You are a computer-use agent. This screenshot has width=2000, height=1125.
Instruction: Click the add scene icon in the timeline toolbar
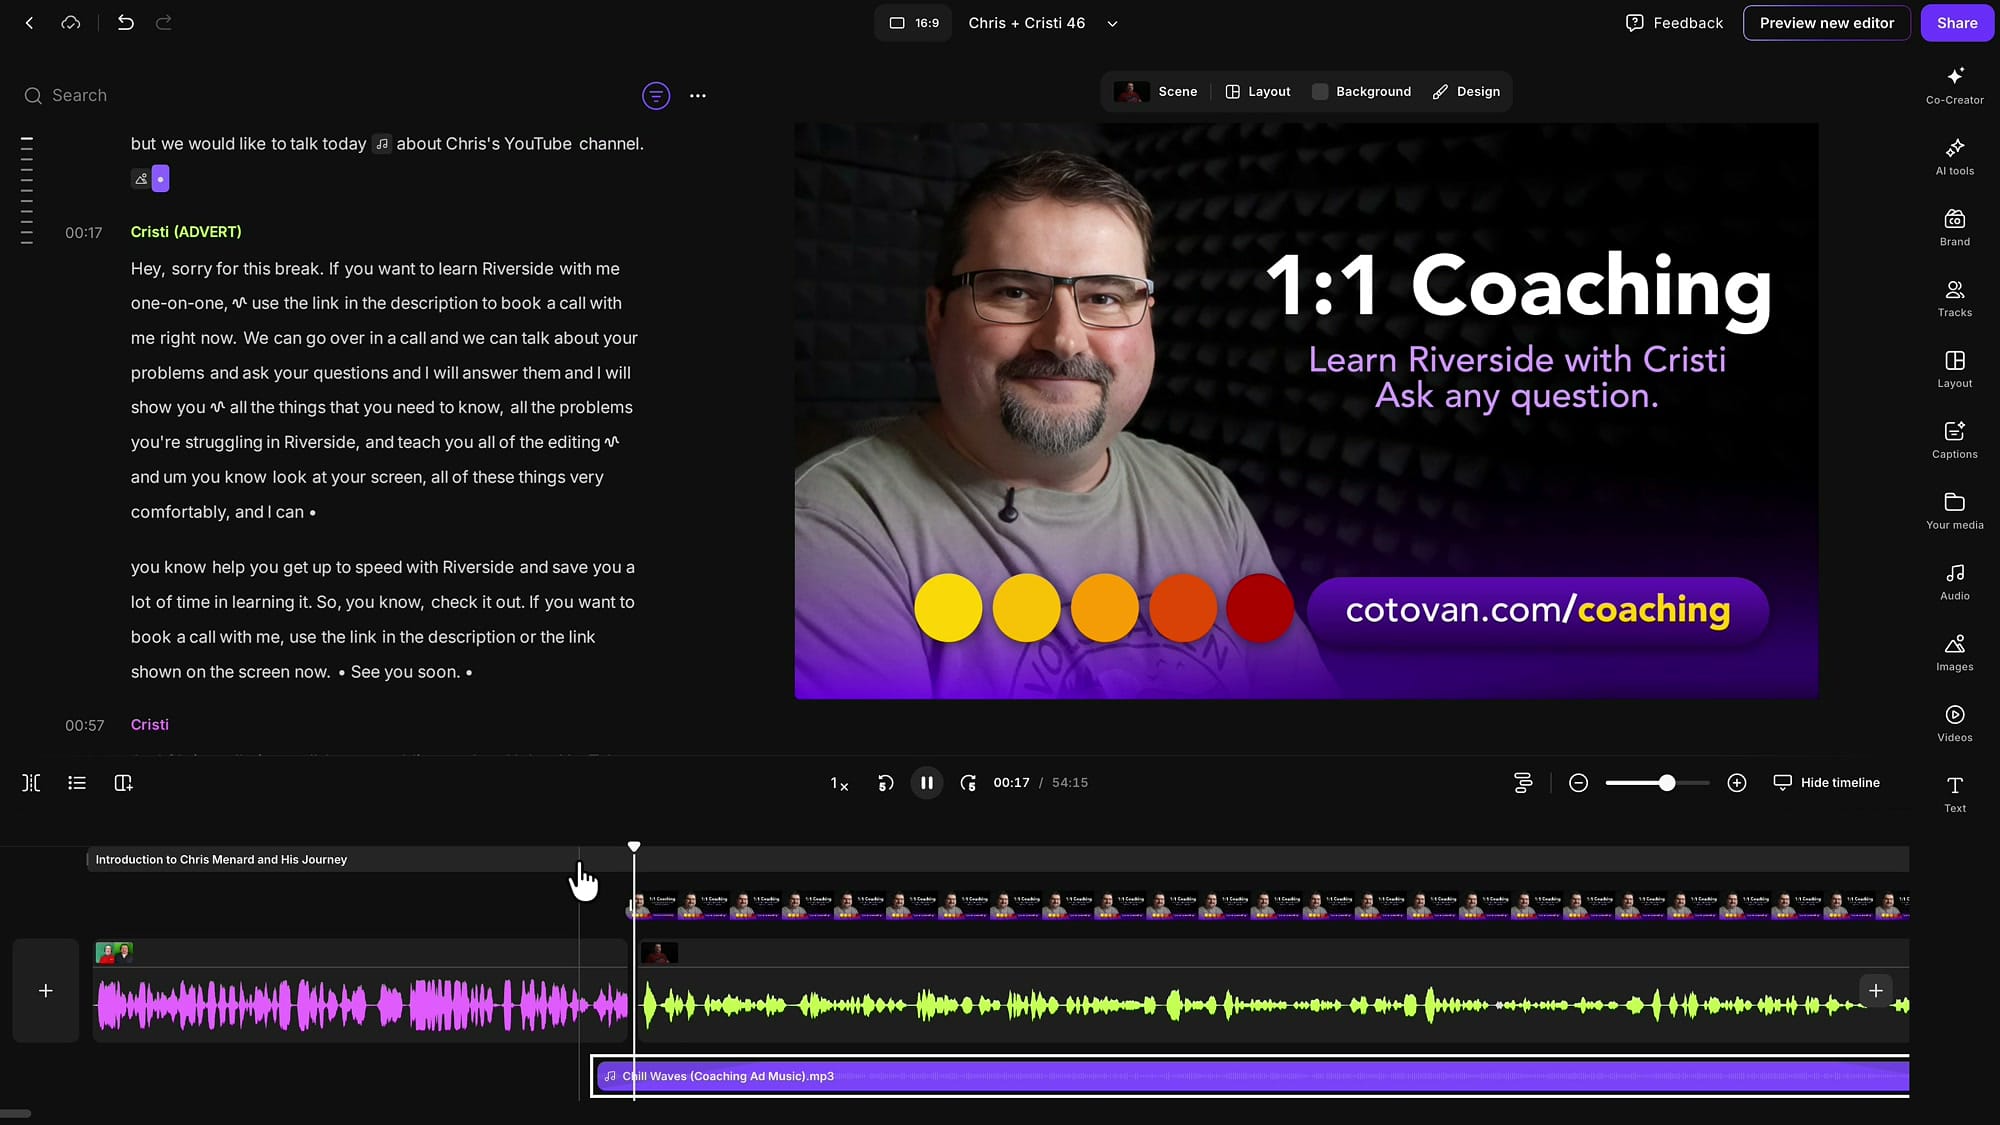coord(123,783)
